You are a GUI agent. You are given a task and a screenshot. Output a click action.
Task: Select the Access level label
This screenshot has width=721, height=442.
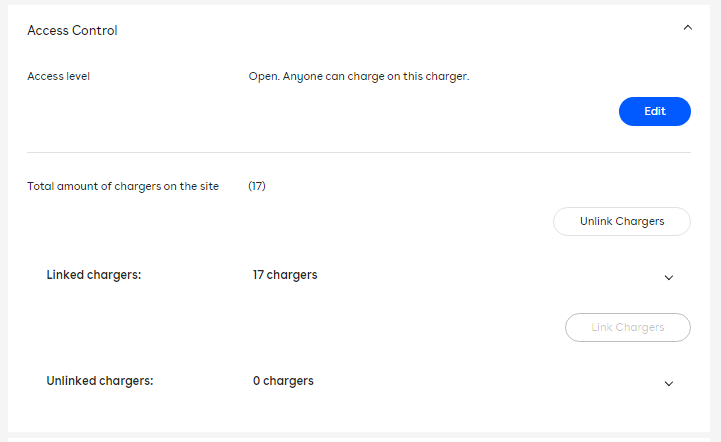pos(59,76)
